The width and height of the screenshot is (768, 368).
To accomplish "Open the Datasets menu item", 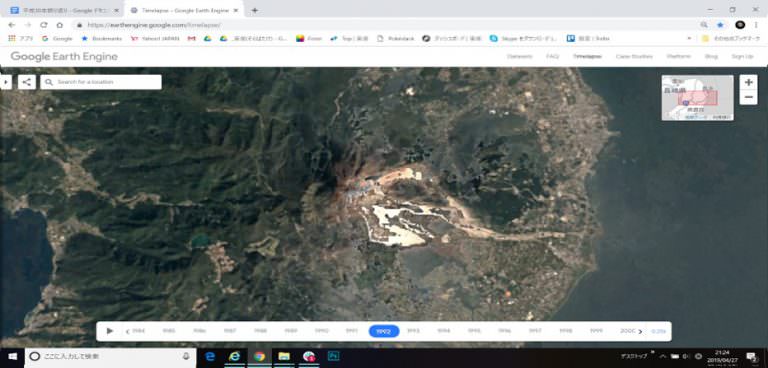I will click(520, 56).
